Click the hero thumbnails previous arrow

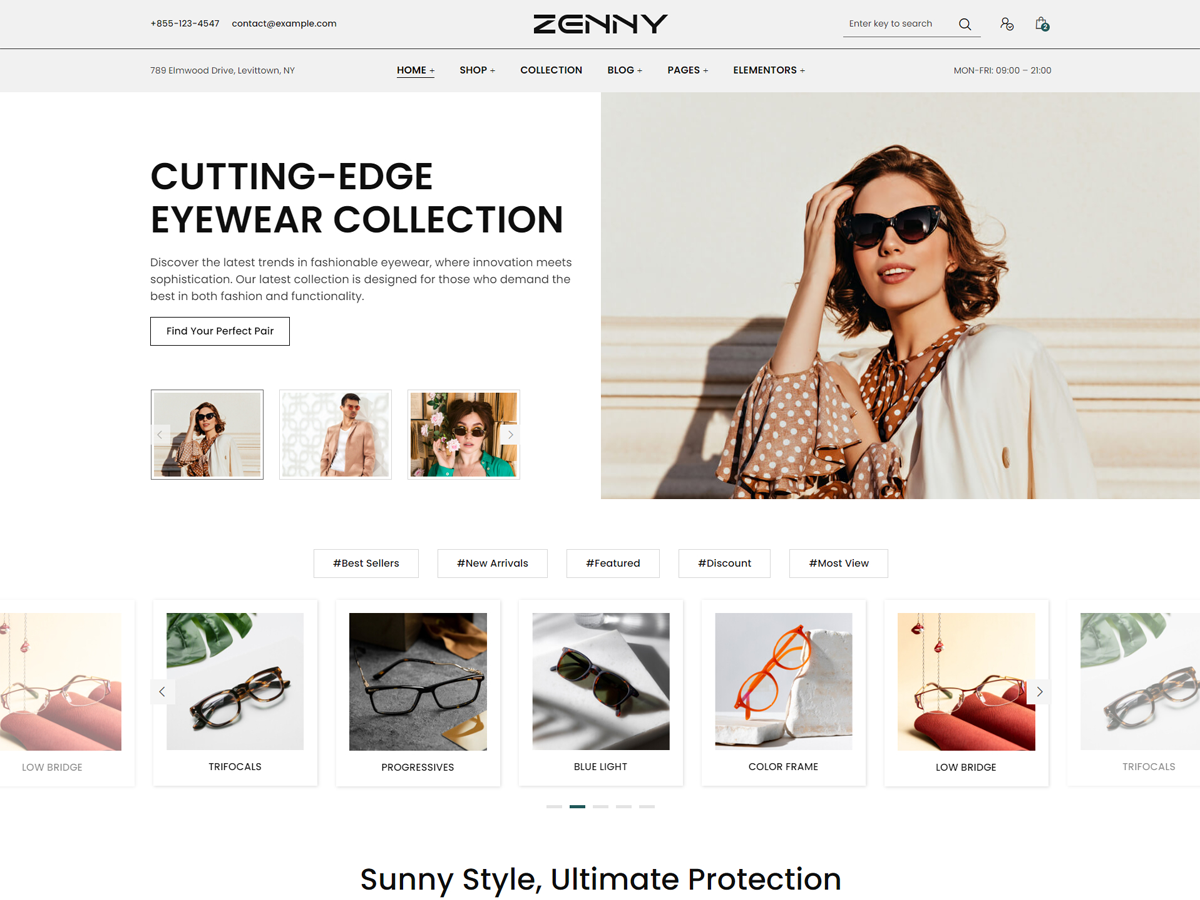point(160,435)
